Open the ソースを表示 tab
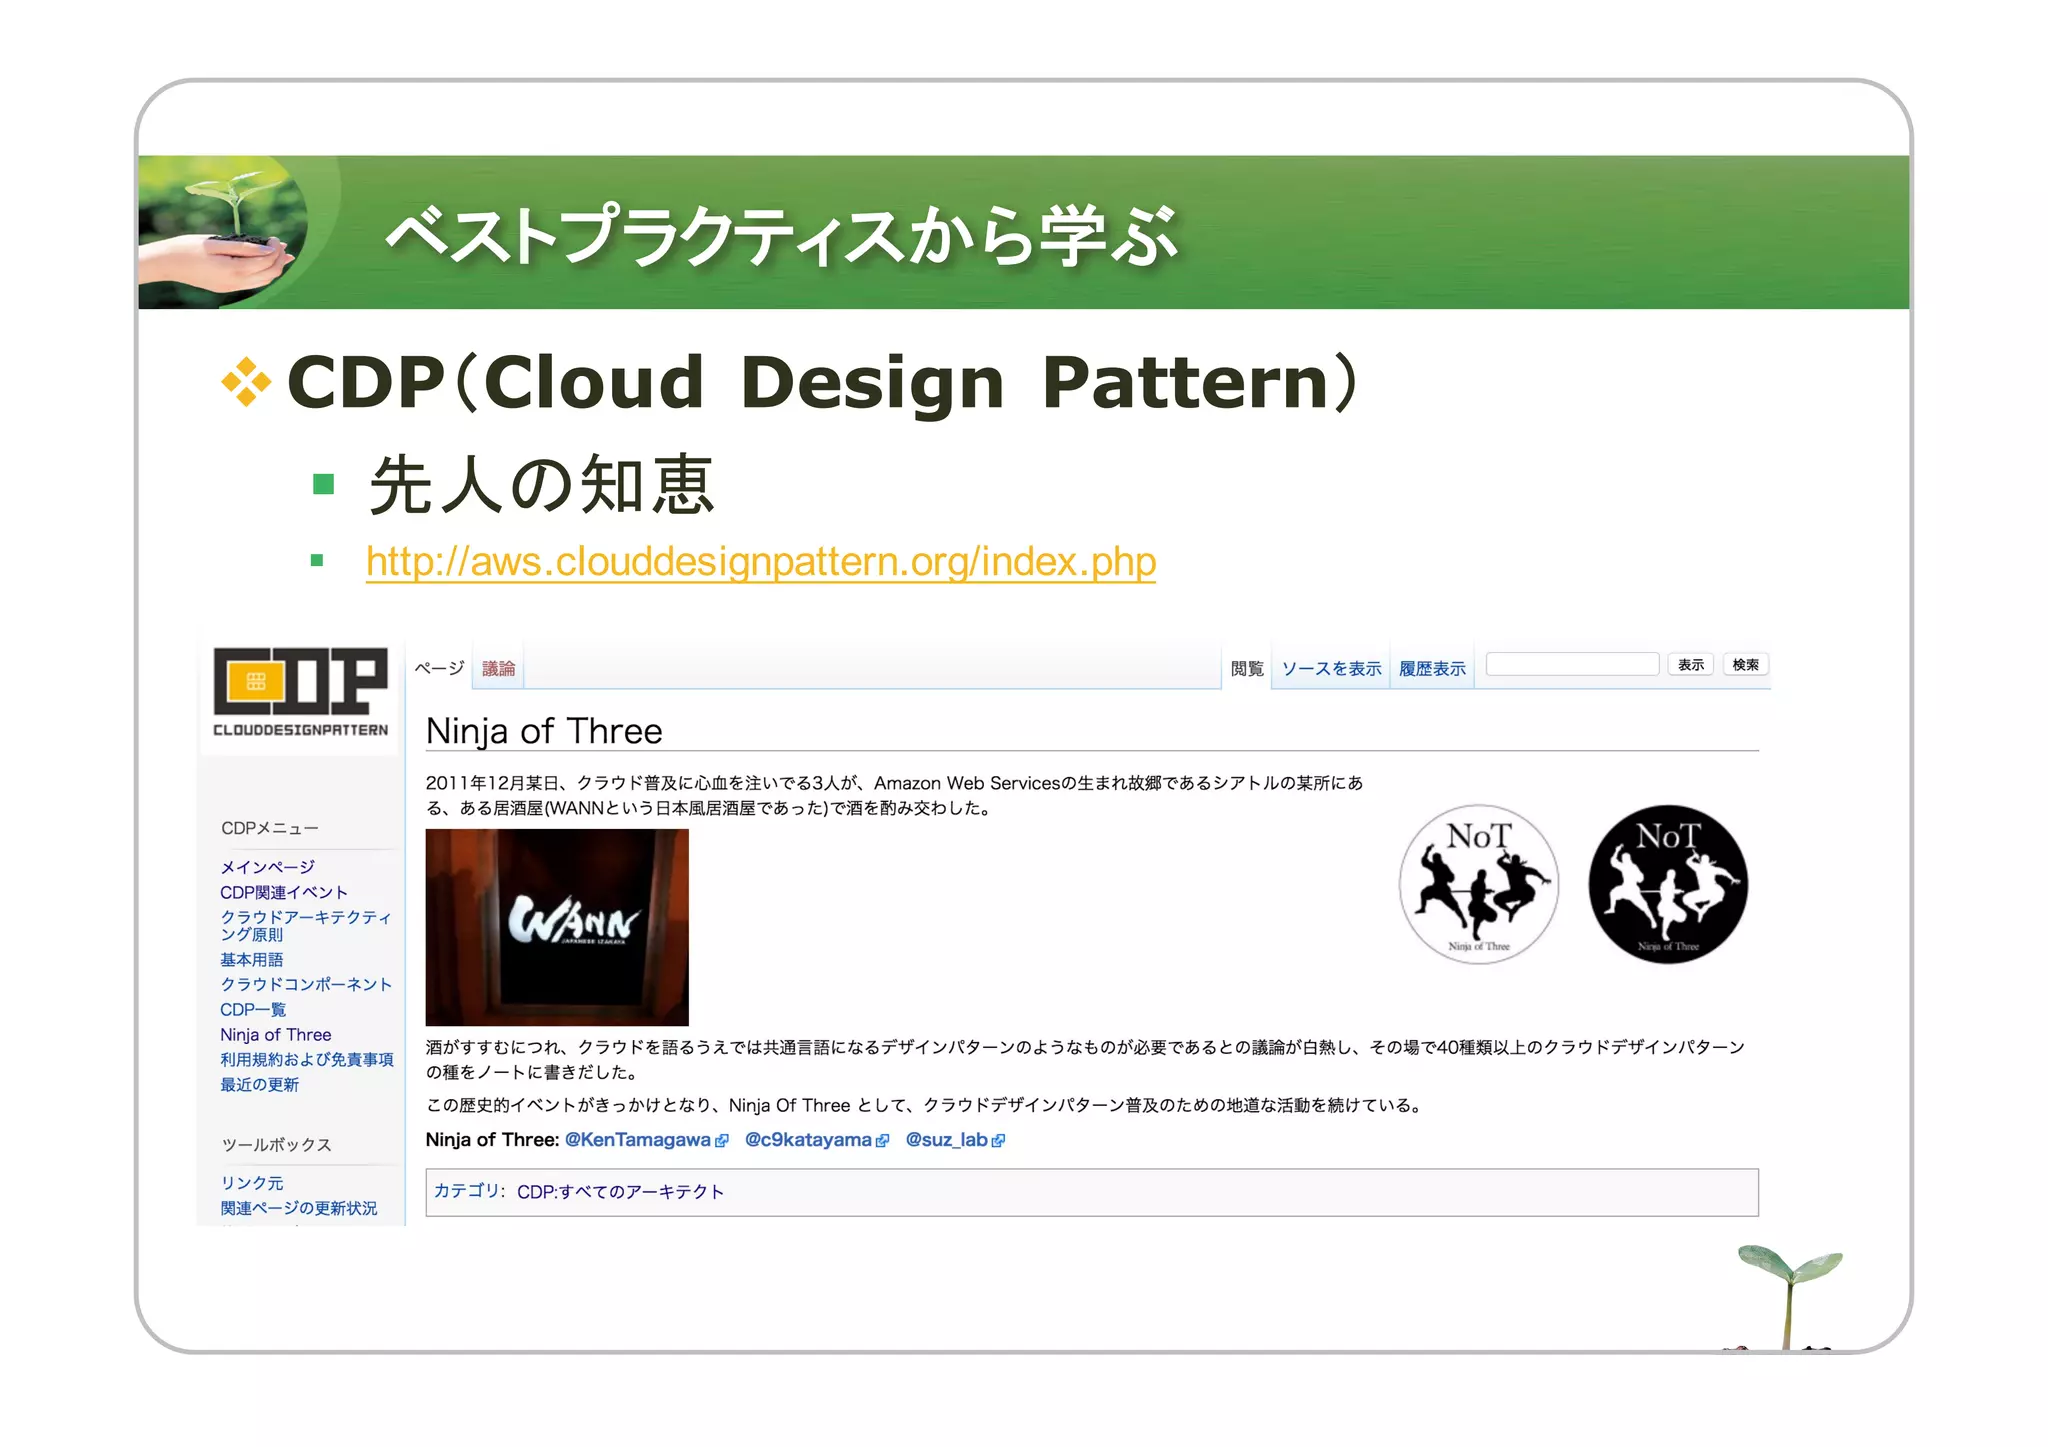The width and height of the screenshot is (2048, 1447). coord(1331,668)
